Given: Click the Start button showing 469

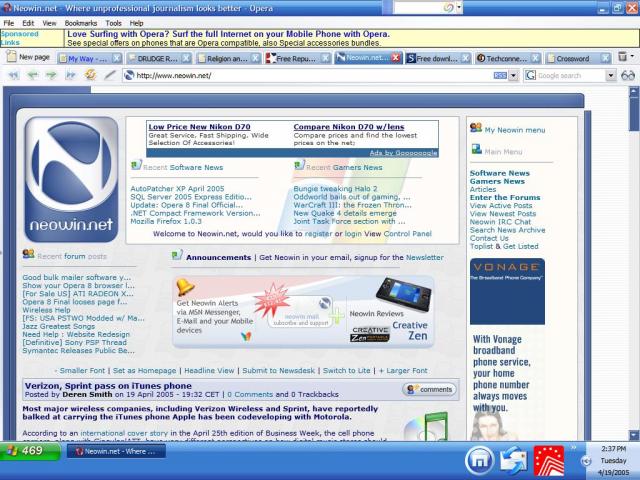Looking at the screenshot, I should (30, 451).
